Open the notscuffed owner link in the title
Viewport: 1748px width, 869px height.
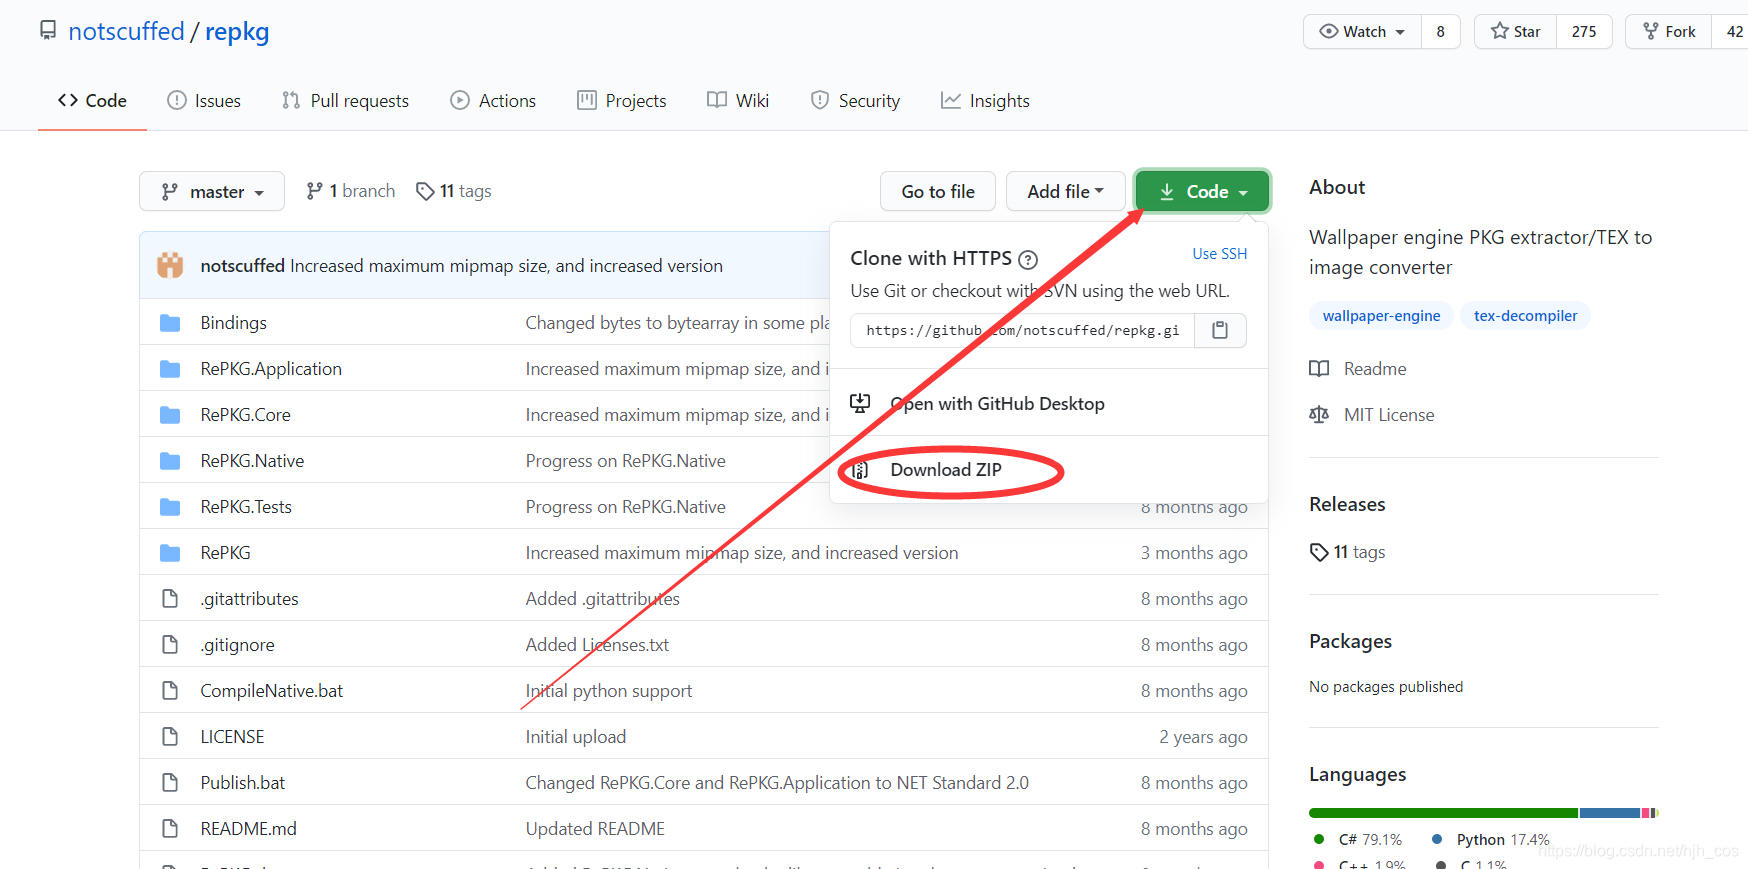(x=126, y=31)
